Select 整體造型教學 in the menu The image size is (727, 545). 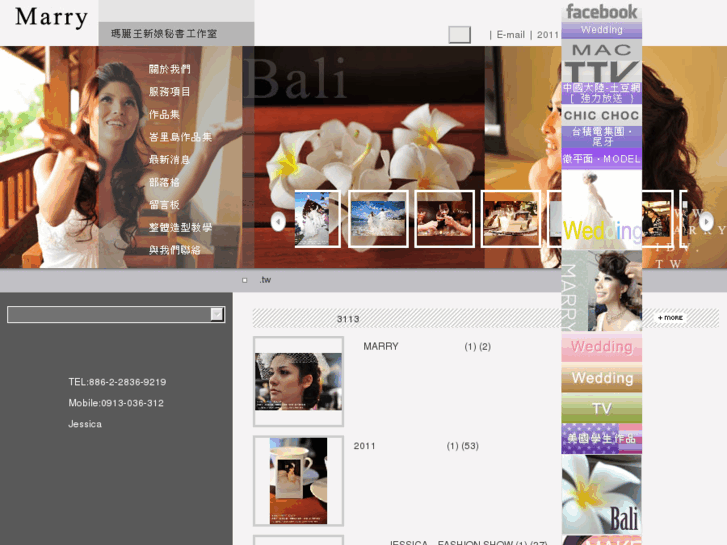pyautogui.click(x=180, y=227)
